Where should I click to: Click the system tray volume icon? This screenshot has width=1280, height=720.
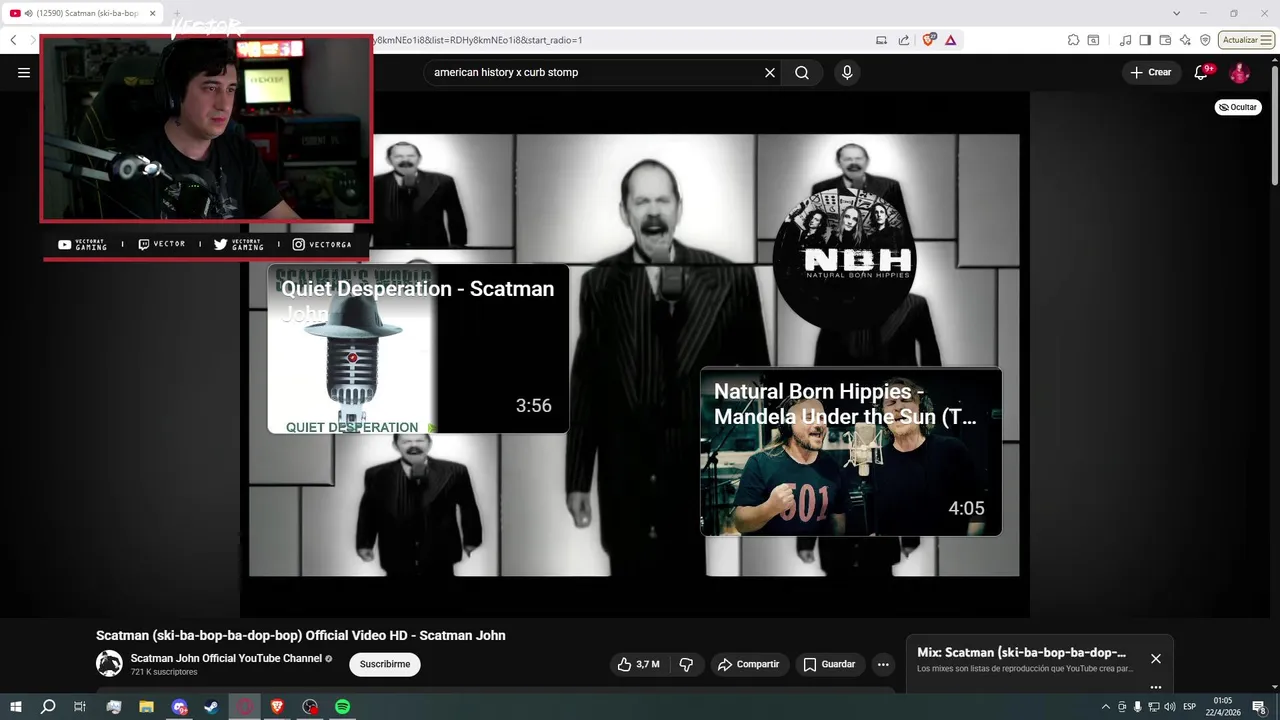pyautogui.click(x=1170, y=707)
